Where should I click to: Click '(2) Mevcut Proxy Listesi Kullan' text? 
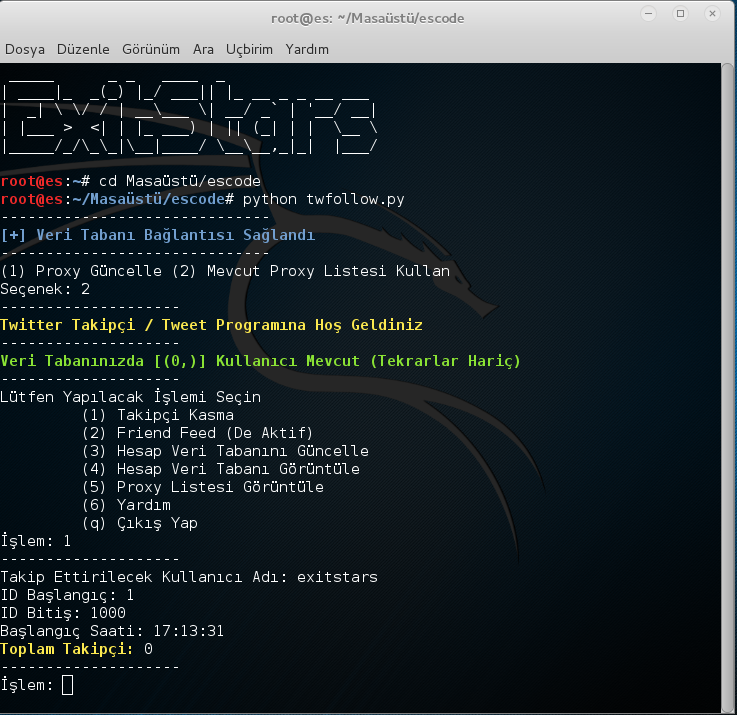tap(311, 271)
